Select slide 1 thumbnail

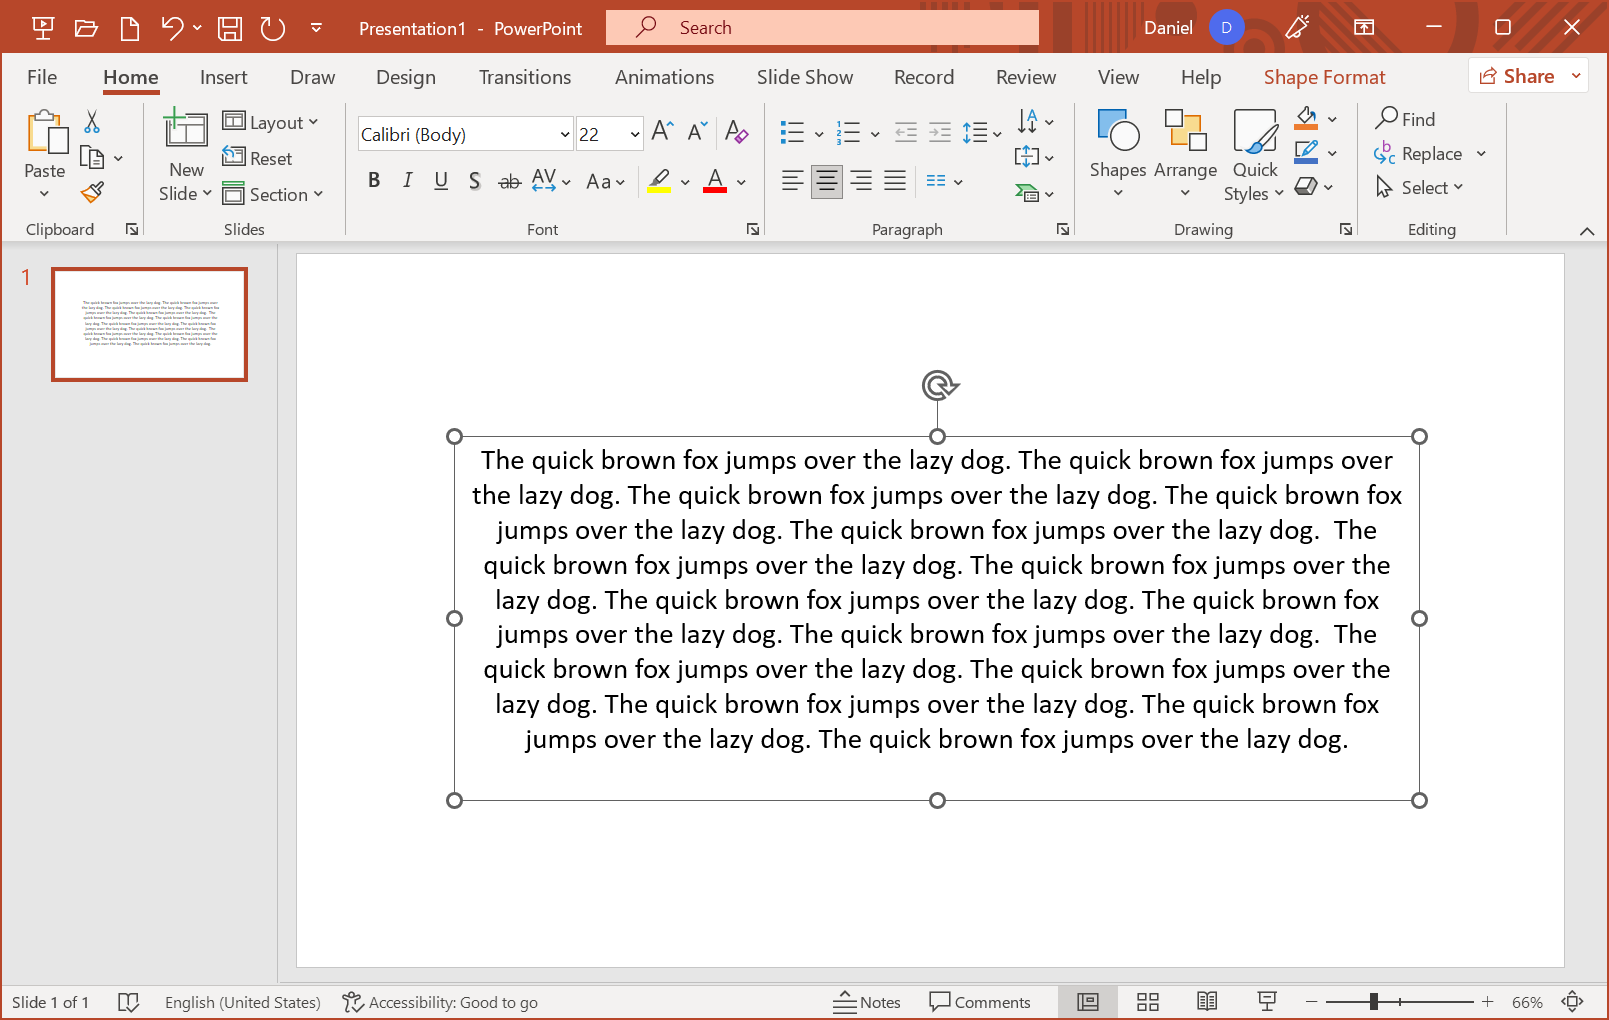(150, 324)
